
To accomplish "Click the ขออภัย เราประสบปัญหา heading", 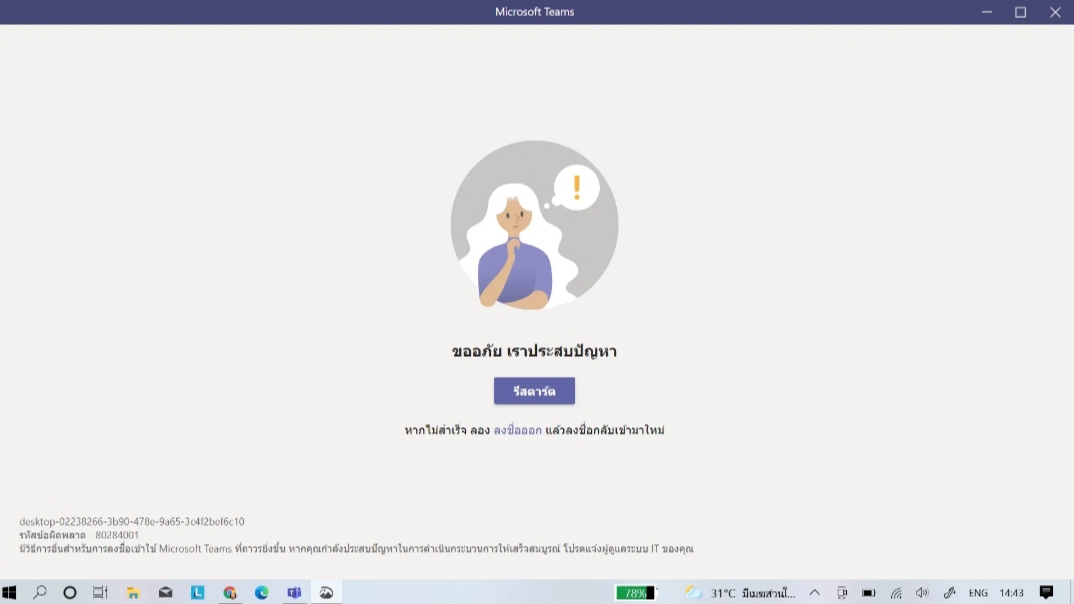I will 534,351.
